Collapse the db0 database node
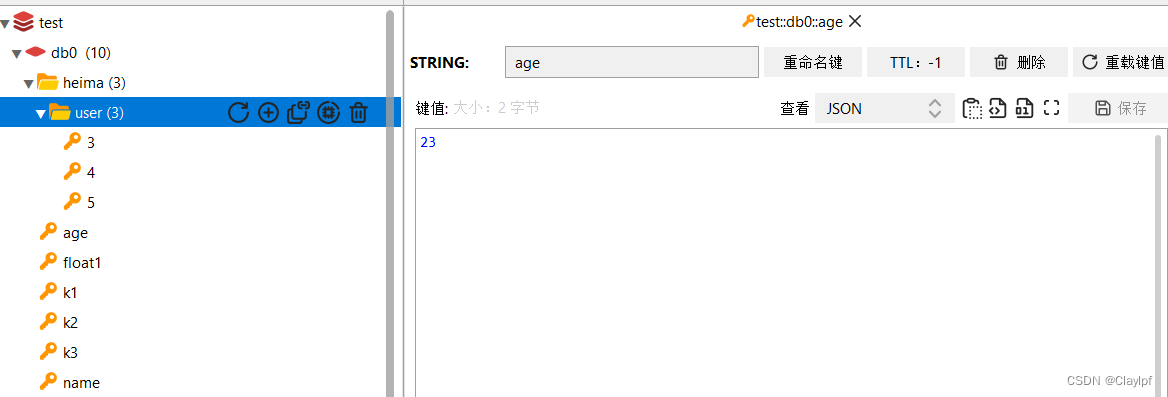This screenshot has width=1168, height=397. click(16, 54)
